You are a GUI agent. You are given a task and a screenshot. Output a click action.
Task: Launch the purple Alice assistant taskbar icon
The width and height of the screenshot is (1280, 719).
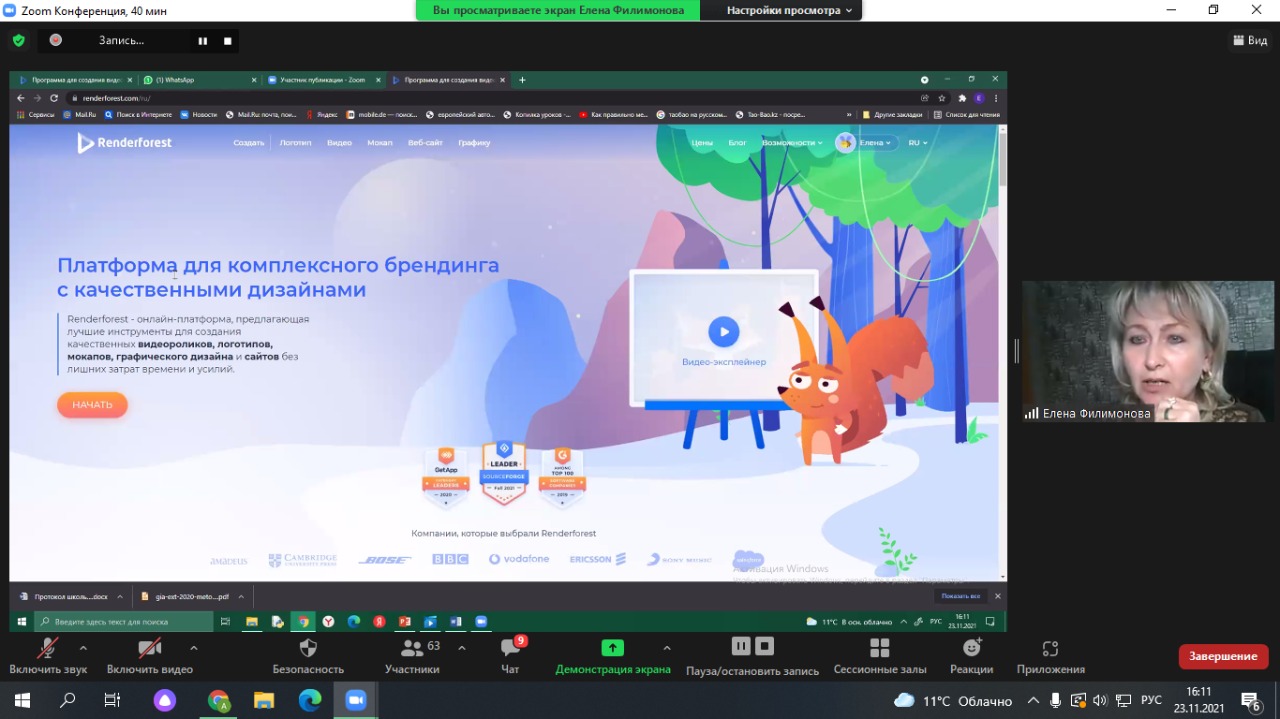point(164,700)
